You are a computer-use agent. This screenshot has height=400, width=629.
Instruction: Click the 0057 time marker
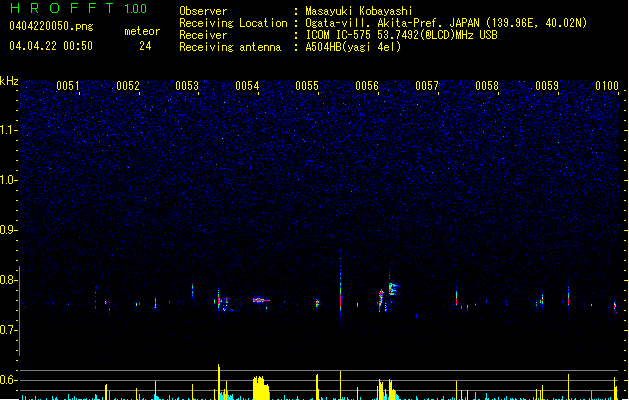click(427, 86)
